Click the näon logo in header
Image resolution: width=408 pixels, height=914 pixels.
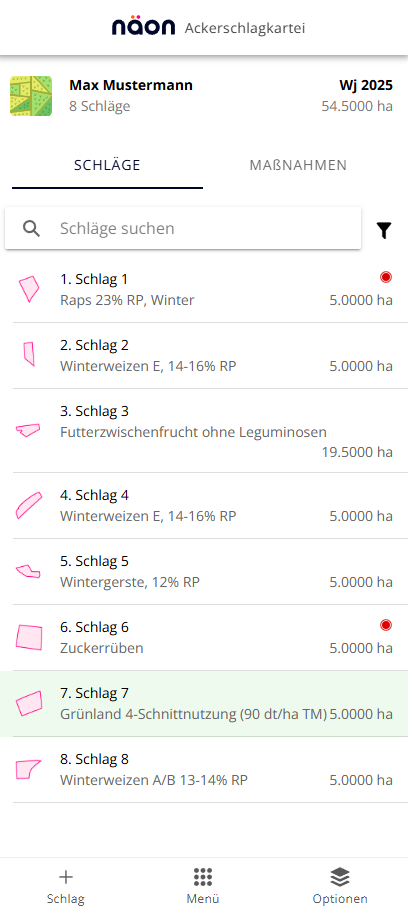click(x=143, y=27)
